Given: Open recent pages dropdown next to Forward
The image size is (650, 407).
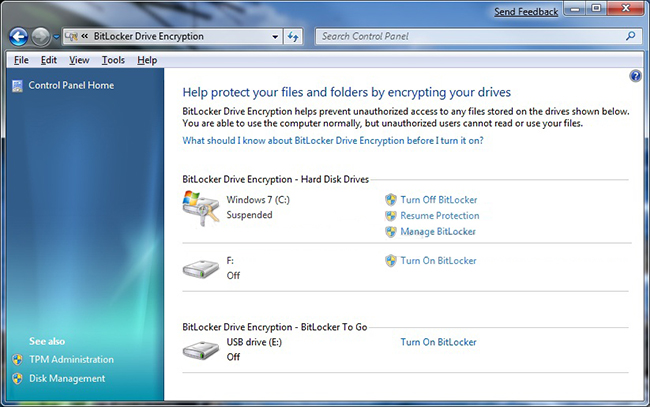Looking at the screenshot, I should click(x=56, y=37).
